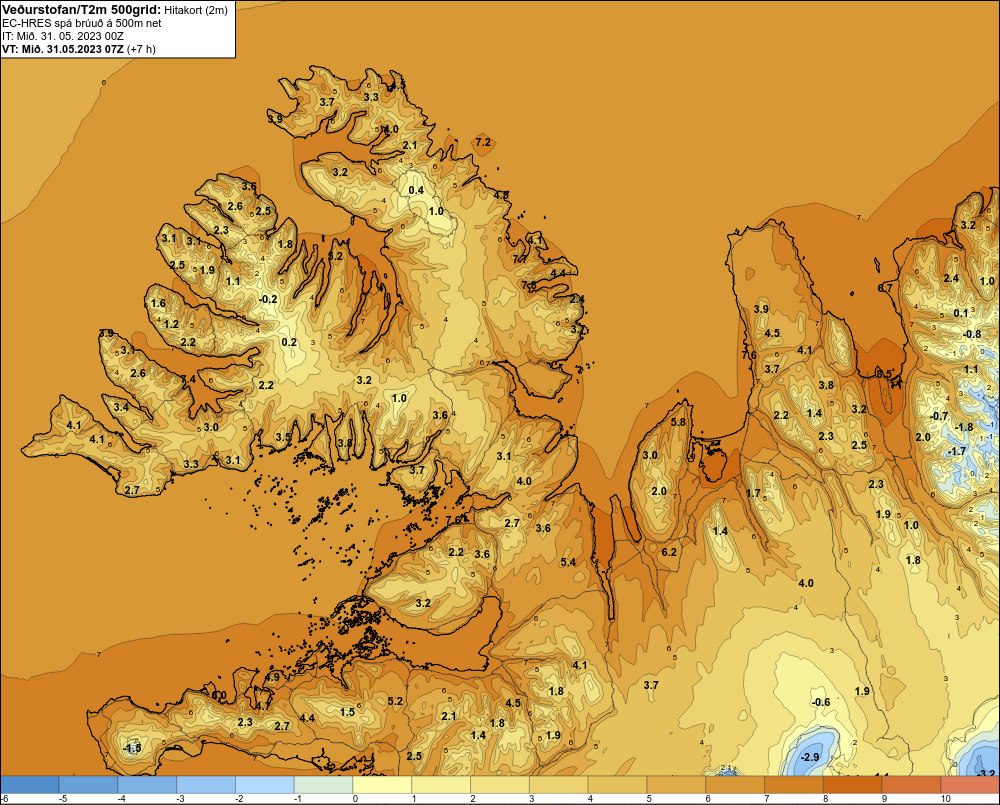The width and height of the screenshot is (1000, 805).
Task: Click the "Veðurstofan/T2m 500grid:" title text
Action: click(x=81, y=10)
